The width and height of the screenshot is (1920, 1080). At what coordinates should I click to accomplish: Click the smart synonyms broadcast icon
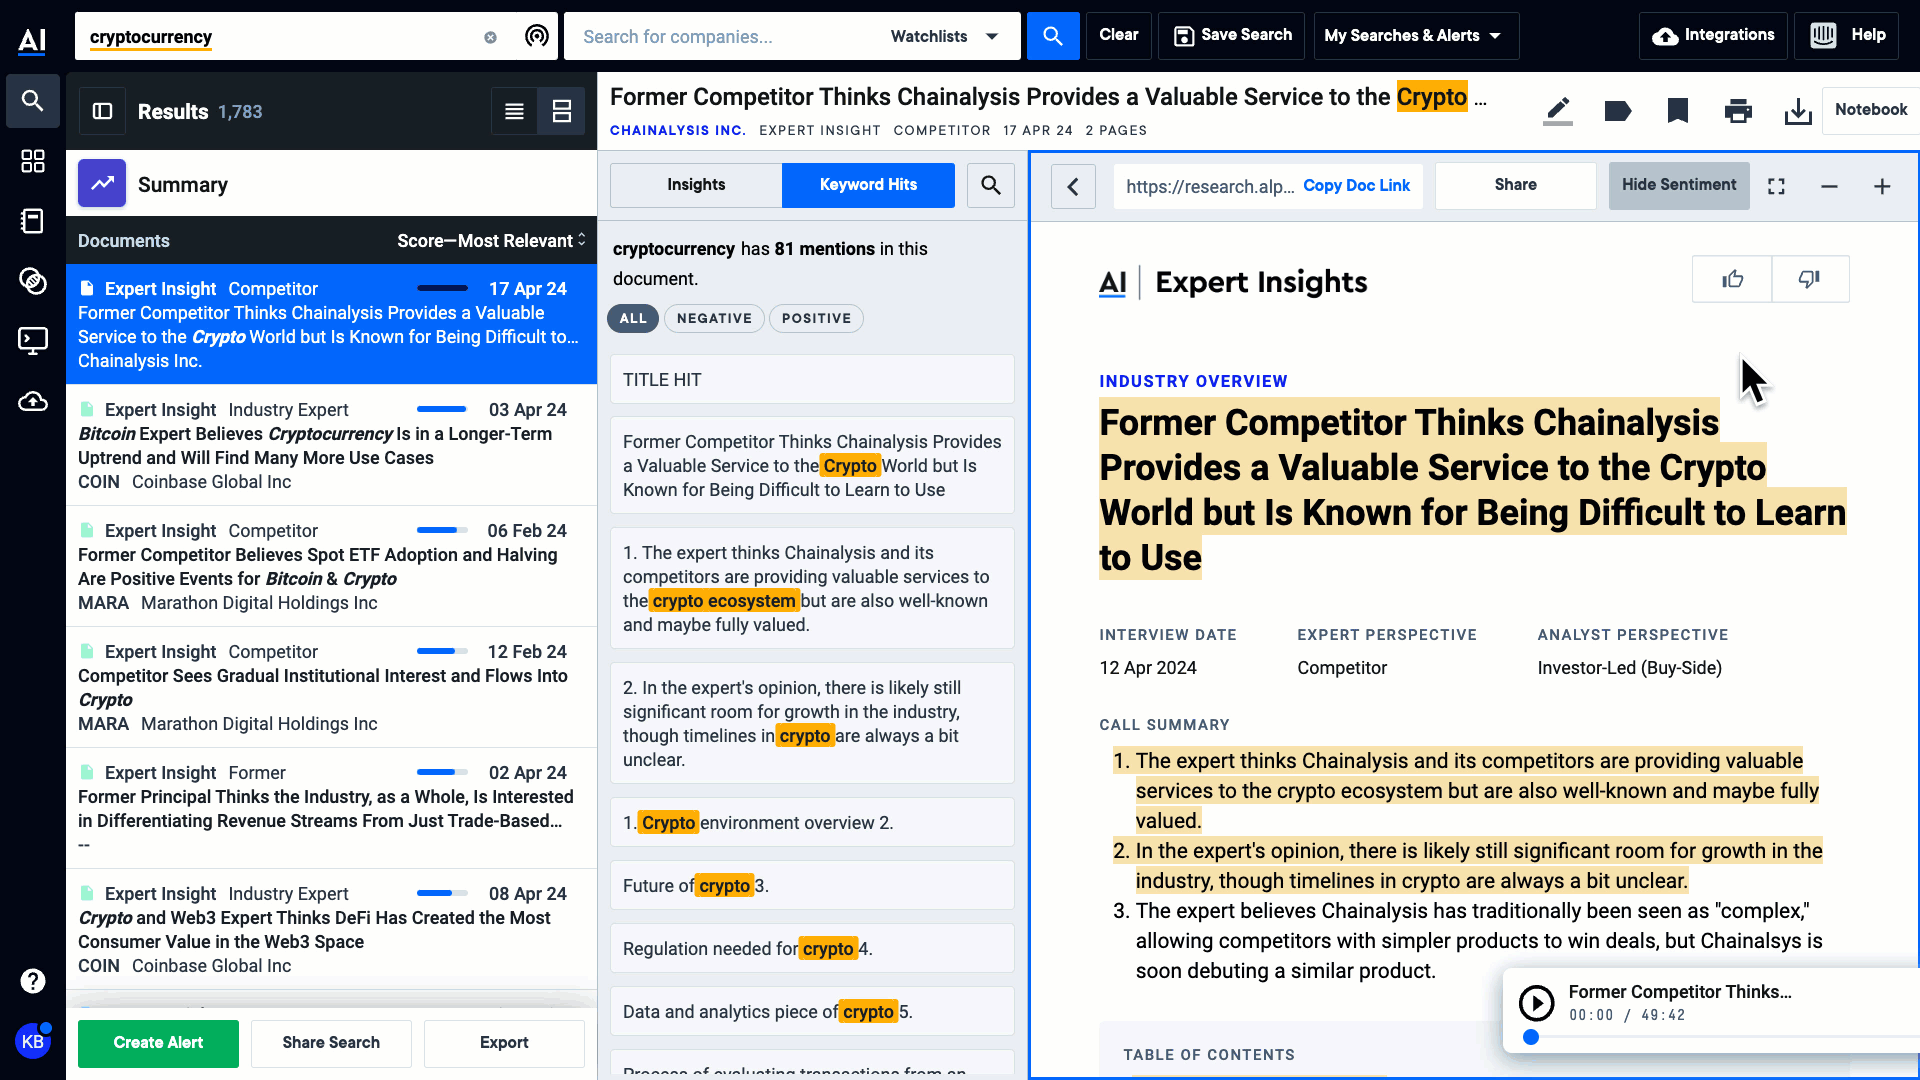pyautogui.click(x=537, y=37)
